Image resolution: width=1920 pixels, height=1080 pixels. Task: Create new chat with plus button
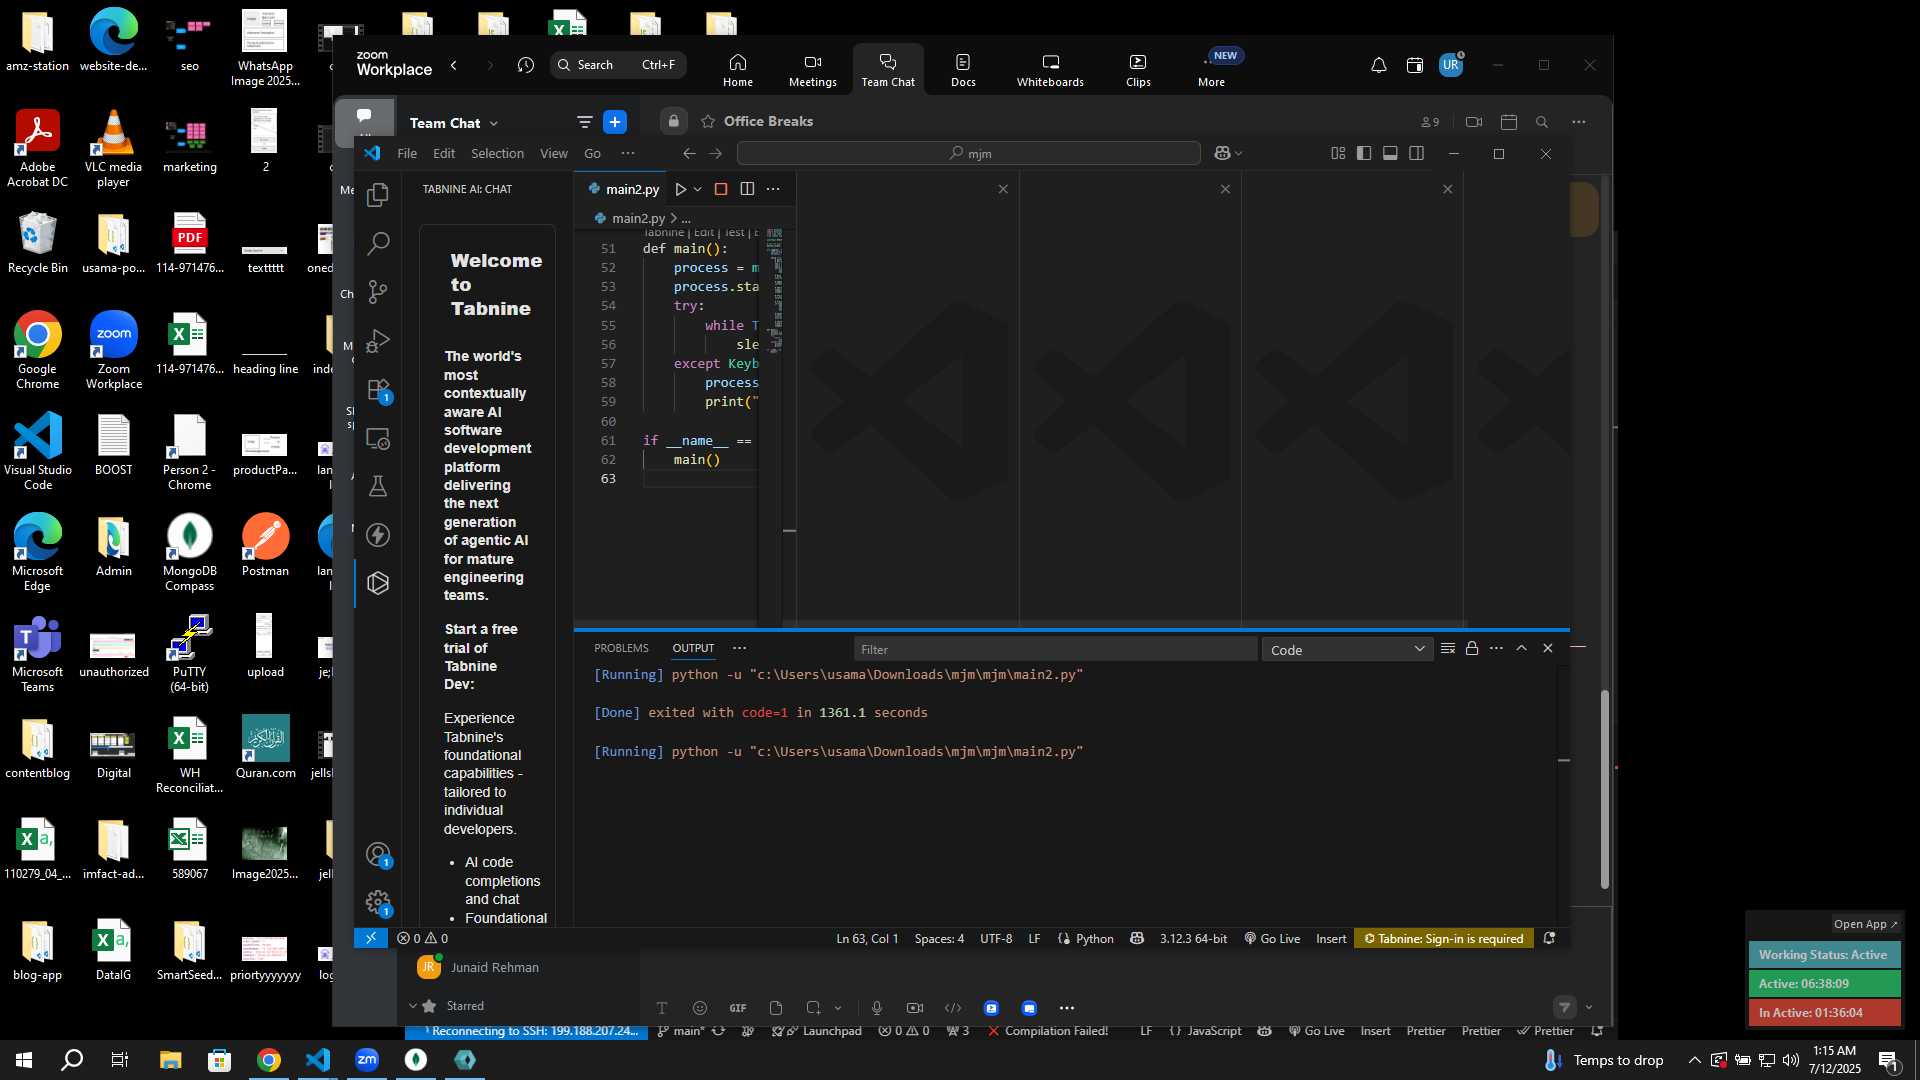[615, 122]
